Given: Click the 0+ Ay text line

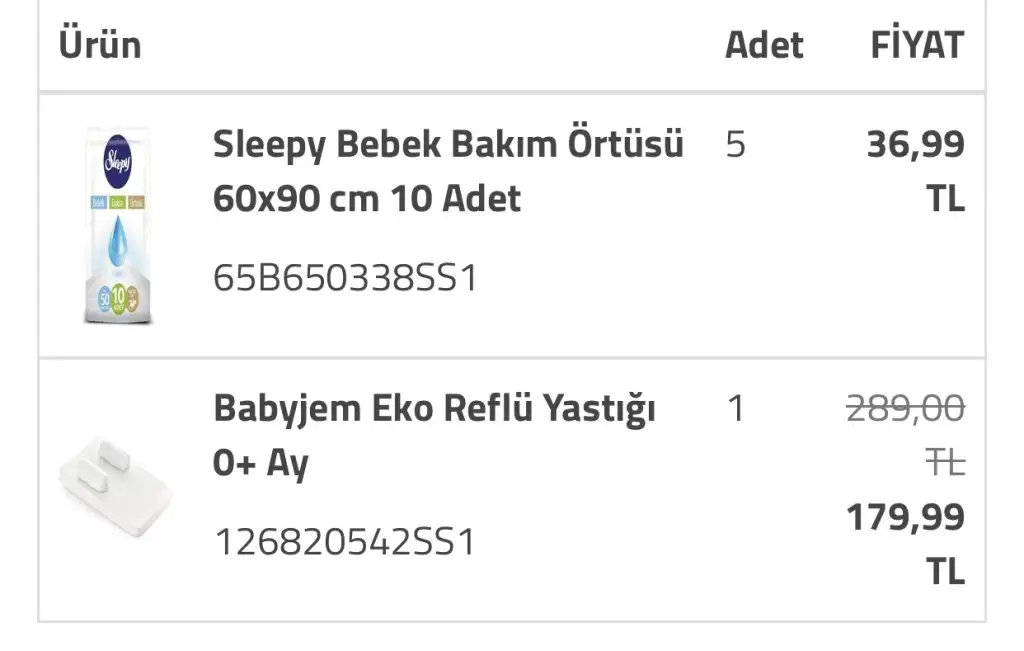Looking at the screenshot, I should tap(261, 463).
